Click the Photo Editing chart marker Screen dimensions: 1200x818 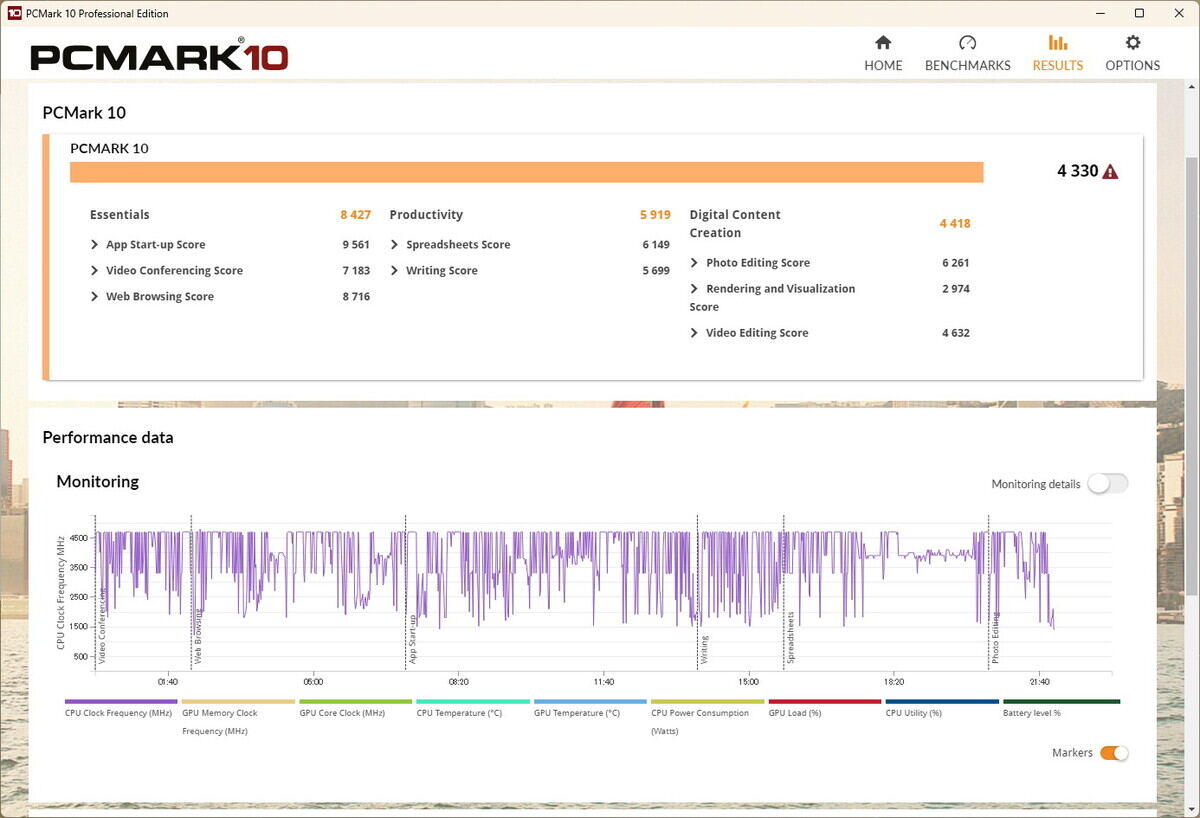995,639
